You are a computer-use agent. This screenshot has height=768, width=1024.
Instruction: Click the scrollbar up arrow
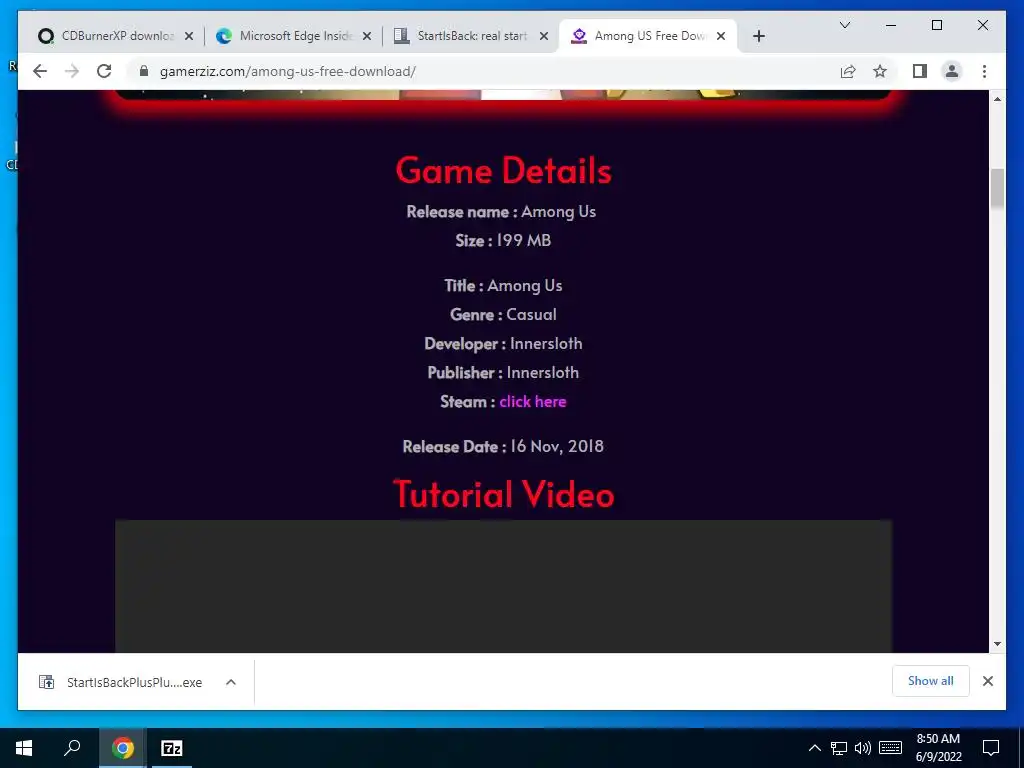[997, 99]
